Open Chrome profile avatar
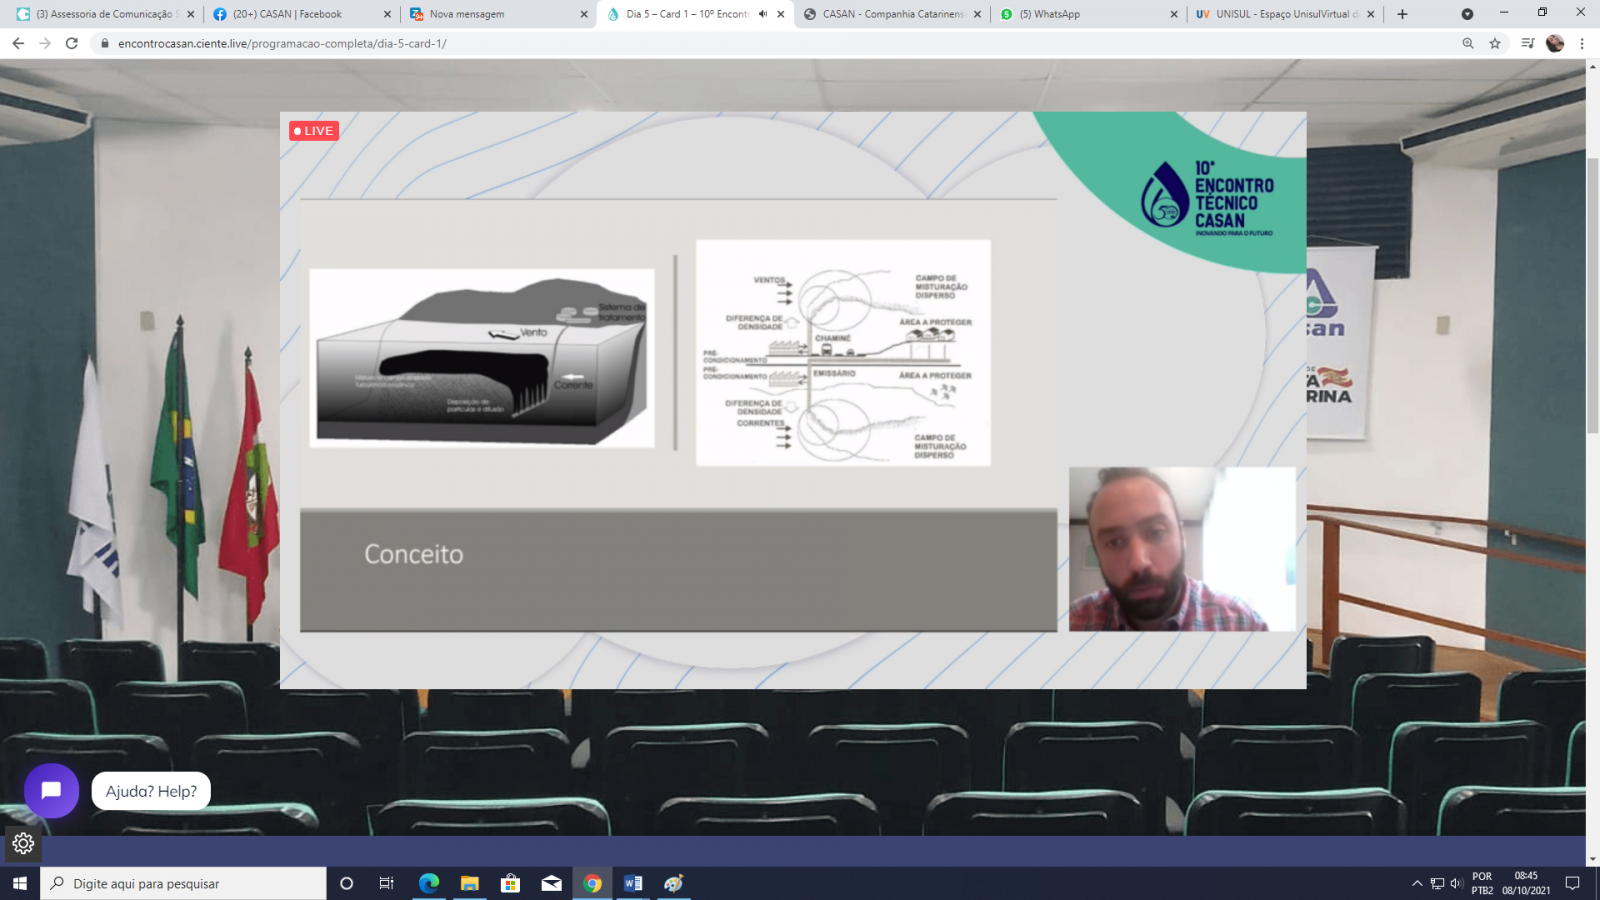 [x=1554, y=43]
